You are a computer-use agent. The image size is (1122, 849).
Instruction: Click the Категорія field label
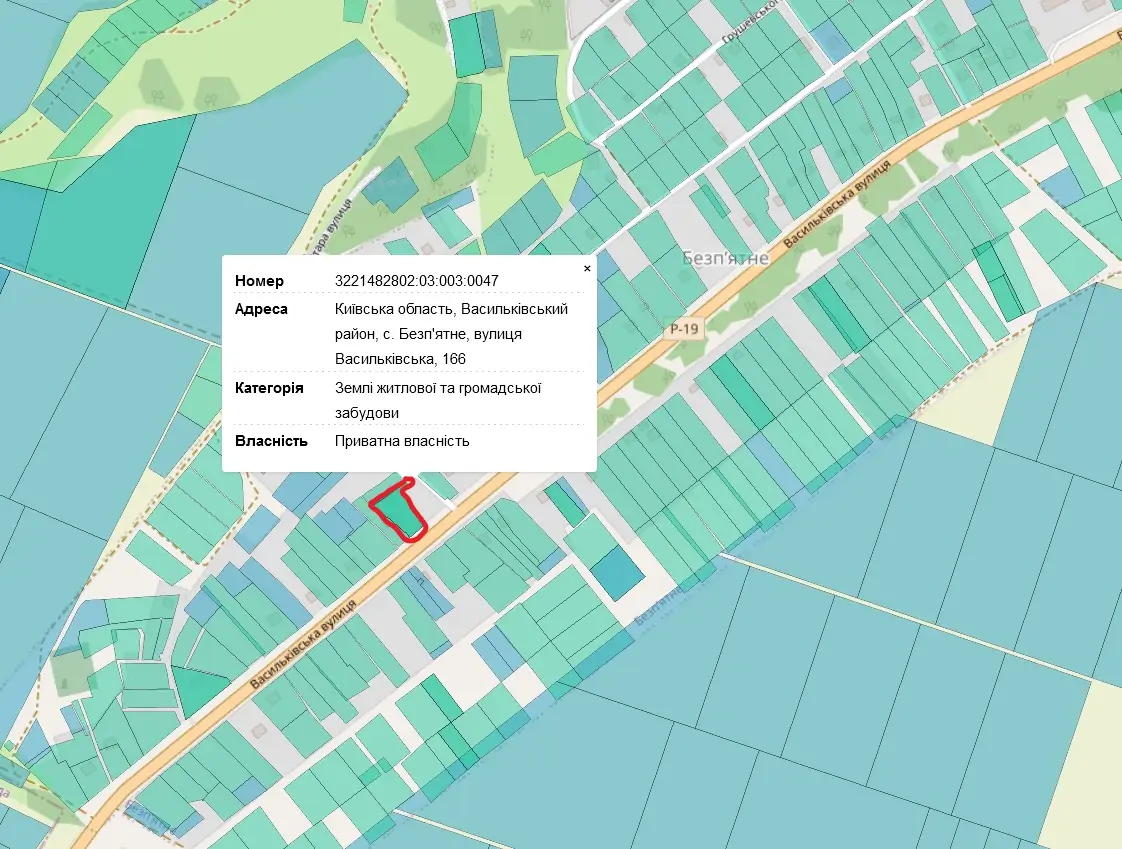(x=269, y=387)
